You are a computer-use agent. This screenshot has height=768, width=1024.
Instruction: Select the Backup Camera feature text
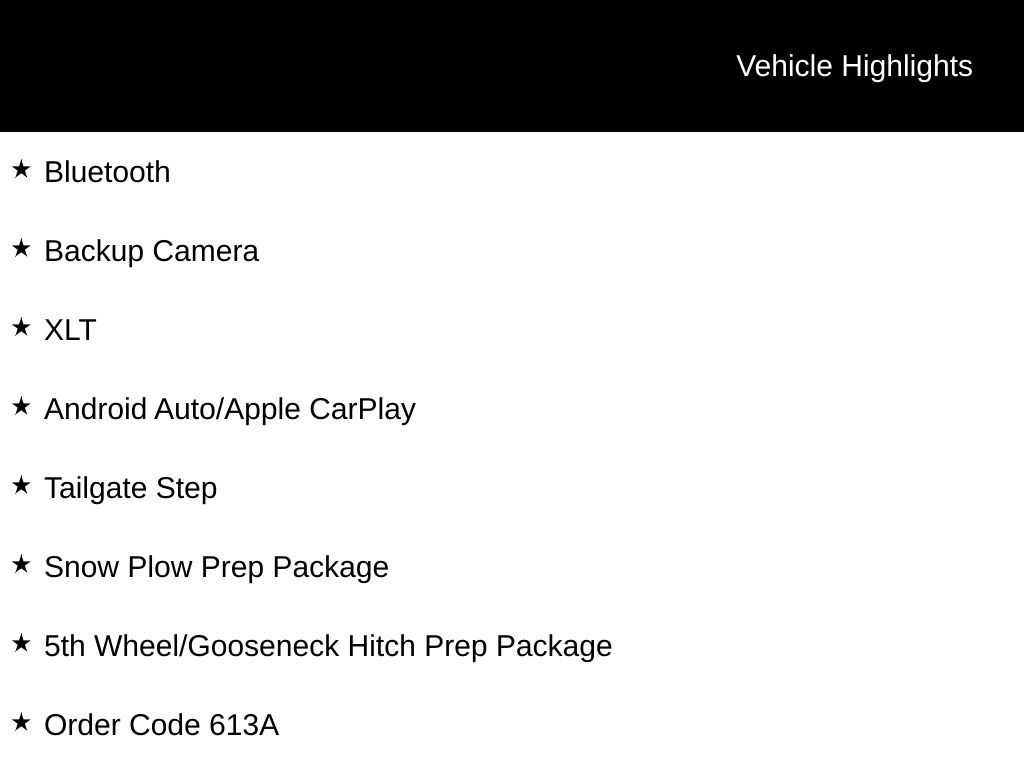pyautogui.click(x=151, y=251)
